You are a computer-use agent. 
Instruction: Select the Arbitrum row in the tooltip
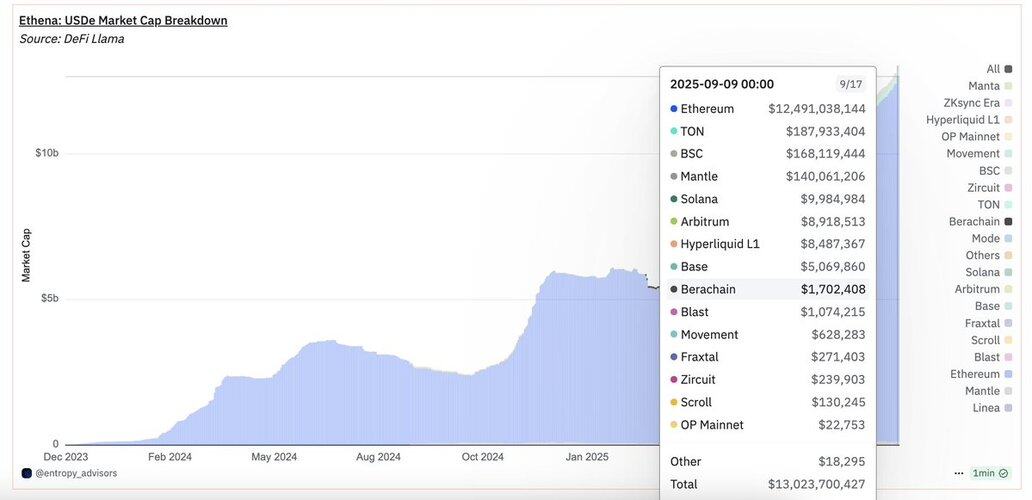[x=767, y=222]
